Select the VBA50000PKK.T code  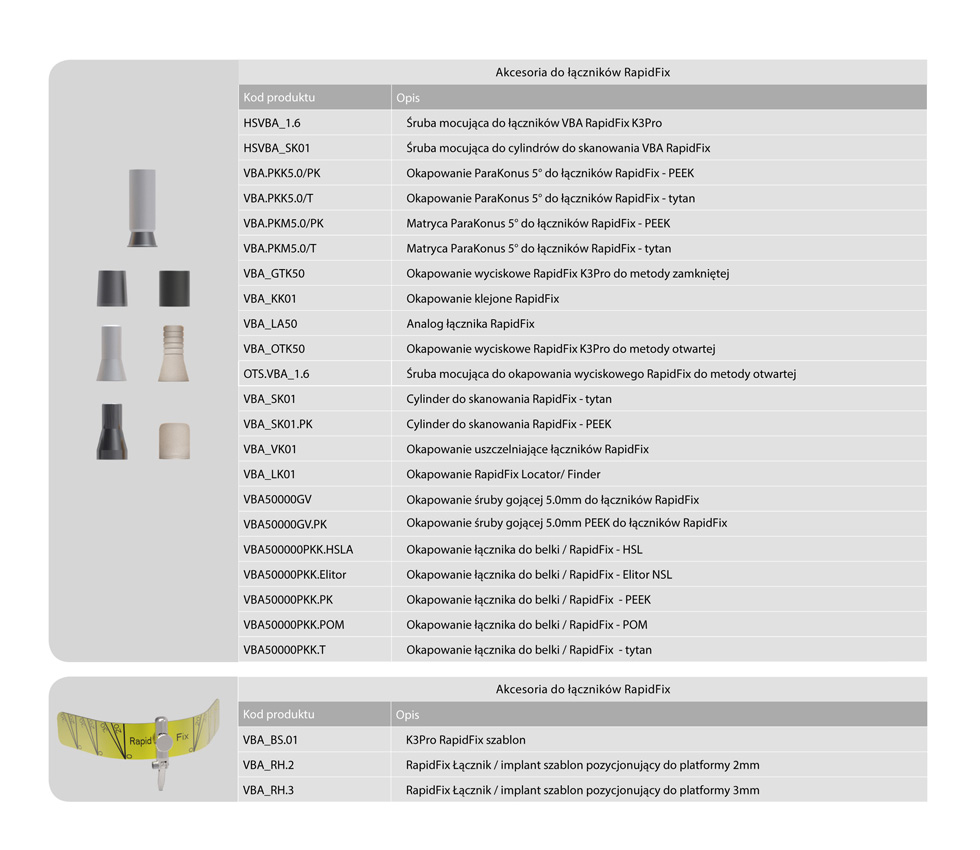(284, 649)
